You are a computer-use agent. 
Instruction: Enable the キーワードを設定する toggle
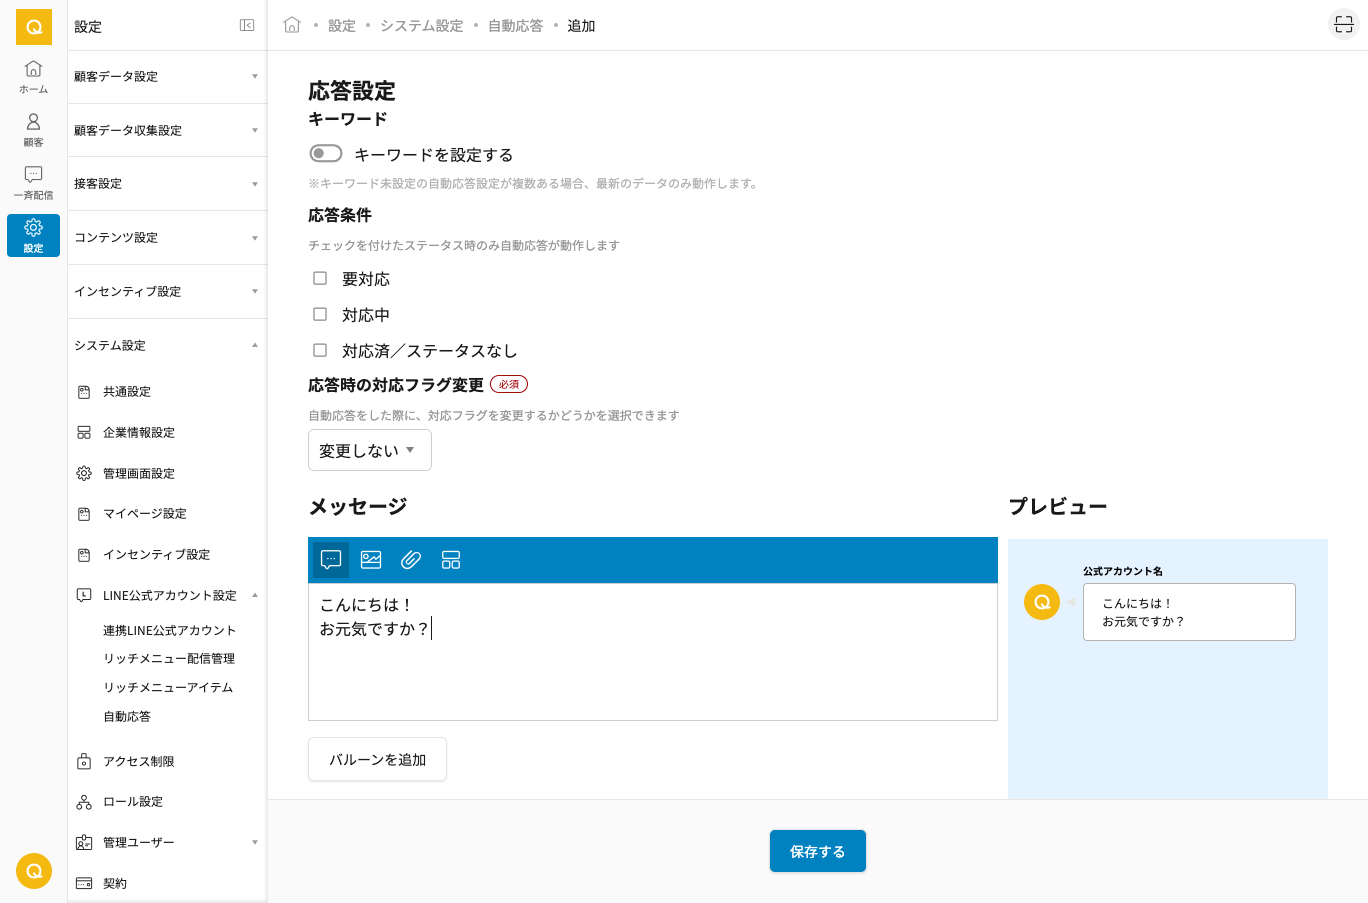click(x=326, y=154)
